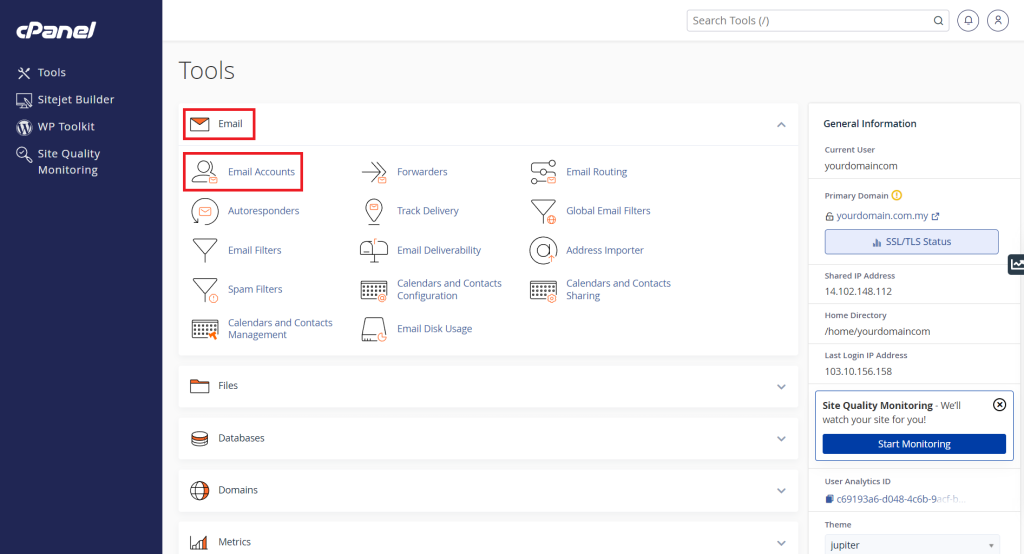Image resolution: width=1024 pixels, height=554 pixels.
Task: Open Track Delivery tool icon
Action: [x=373, y=211]
